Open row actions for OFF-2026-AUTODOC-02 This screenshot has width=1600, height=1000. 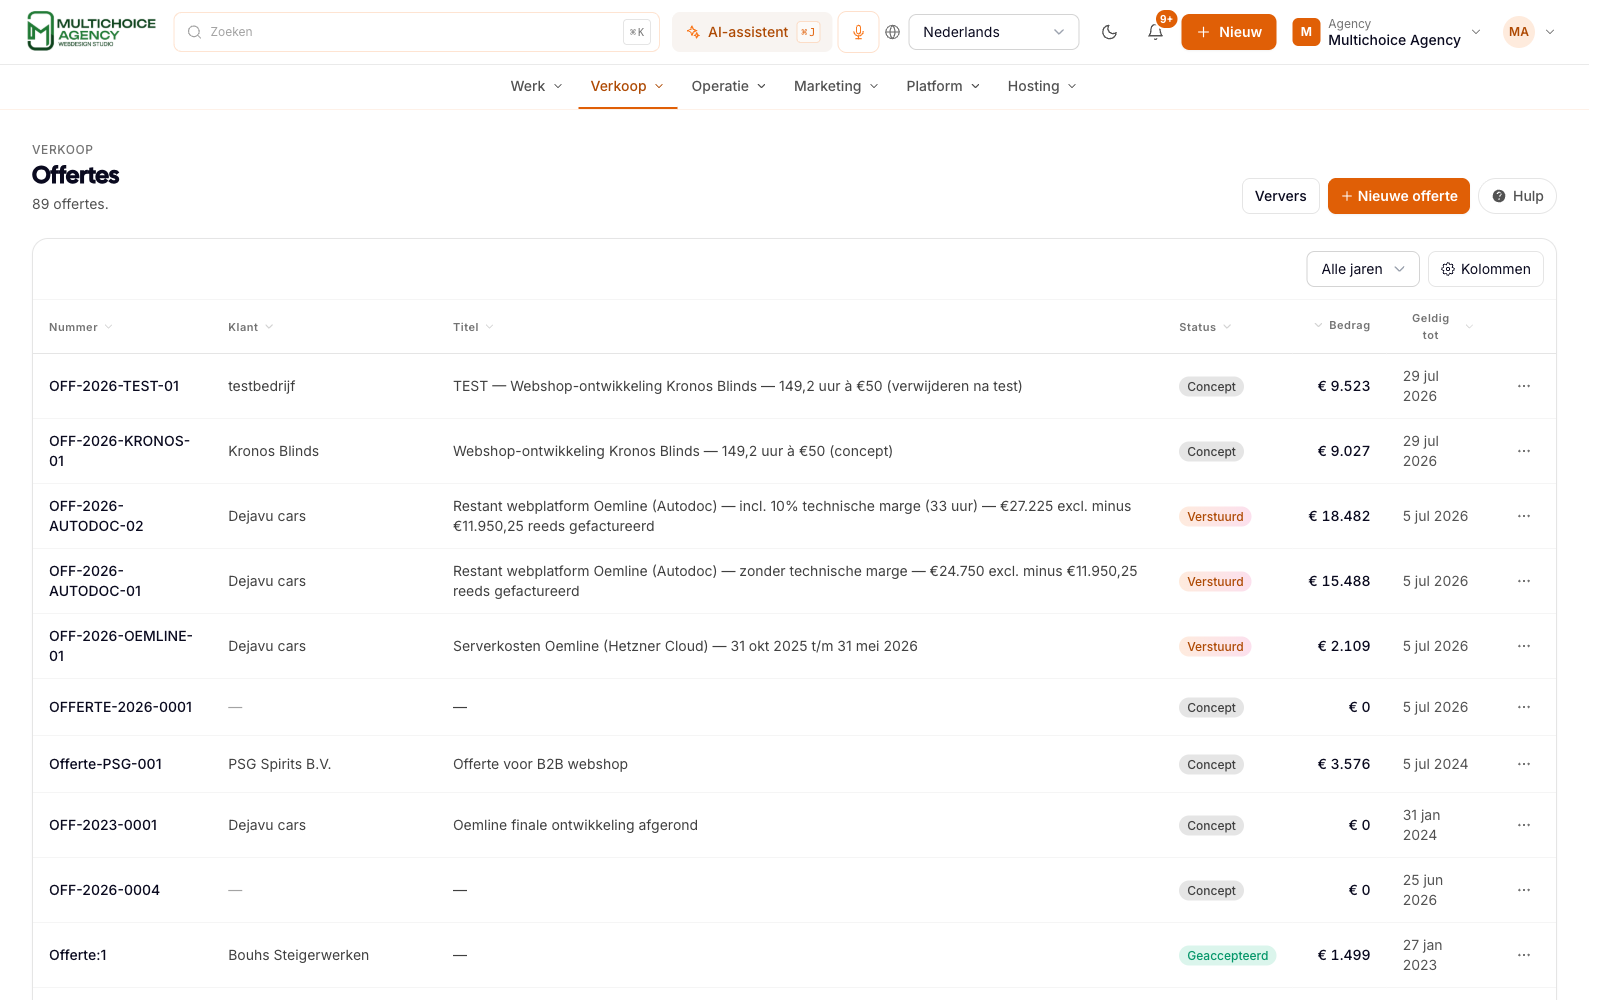(x=1524, y=516)
